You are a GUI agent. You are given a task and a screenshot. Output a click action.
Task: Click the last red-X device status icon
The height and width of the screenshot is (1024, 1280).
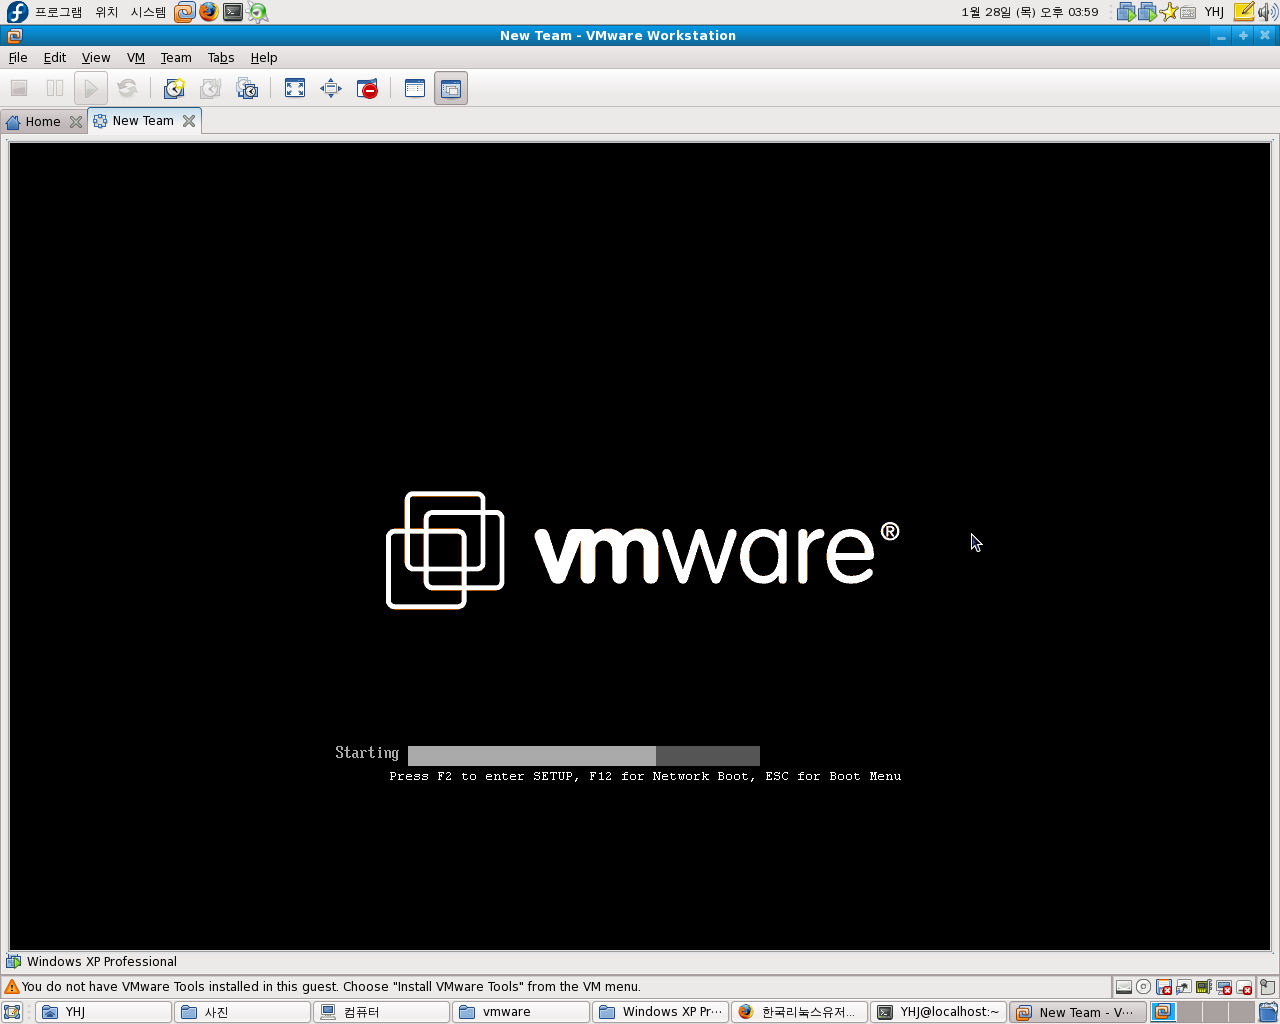pos(1244,987)
